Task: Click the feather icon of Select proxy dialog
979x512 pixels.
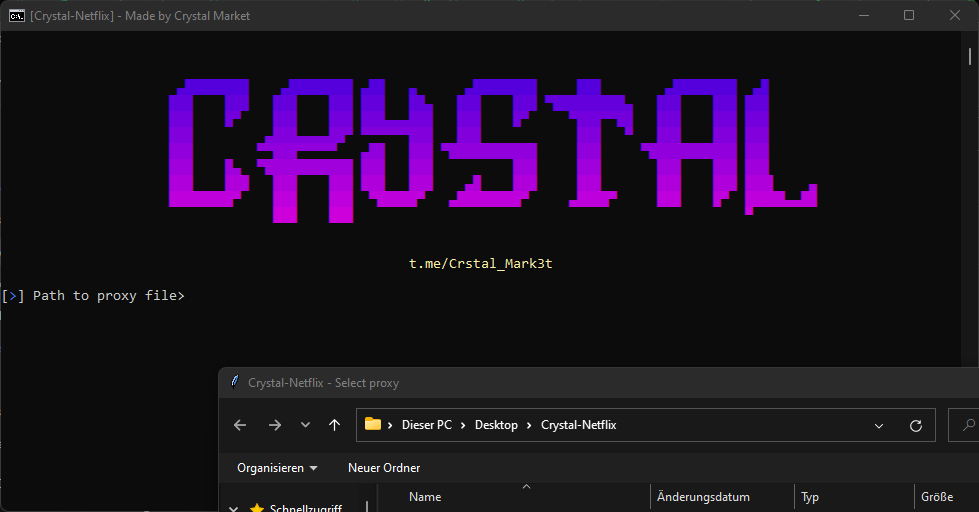Action: point(235,382)
